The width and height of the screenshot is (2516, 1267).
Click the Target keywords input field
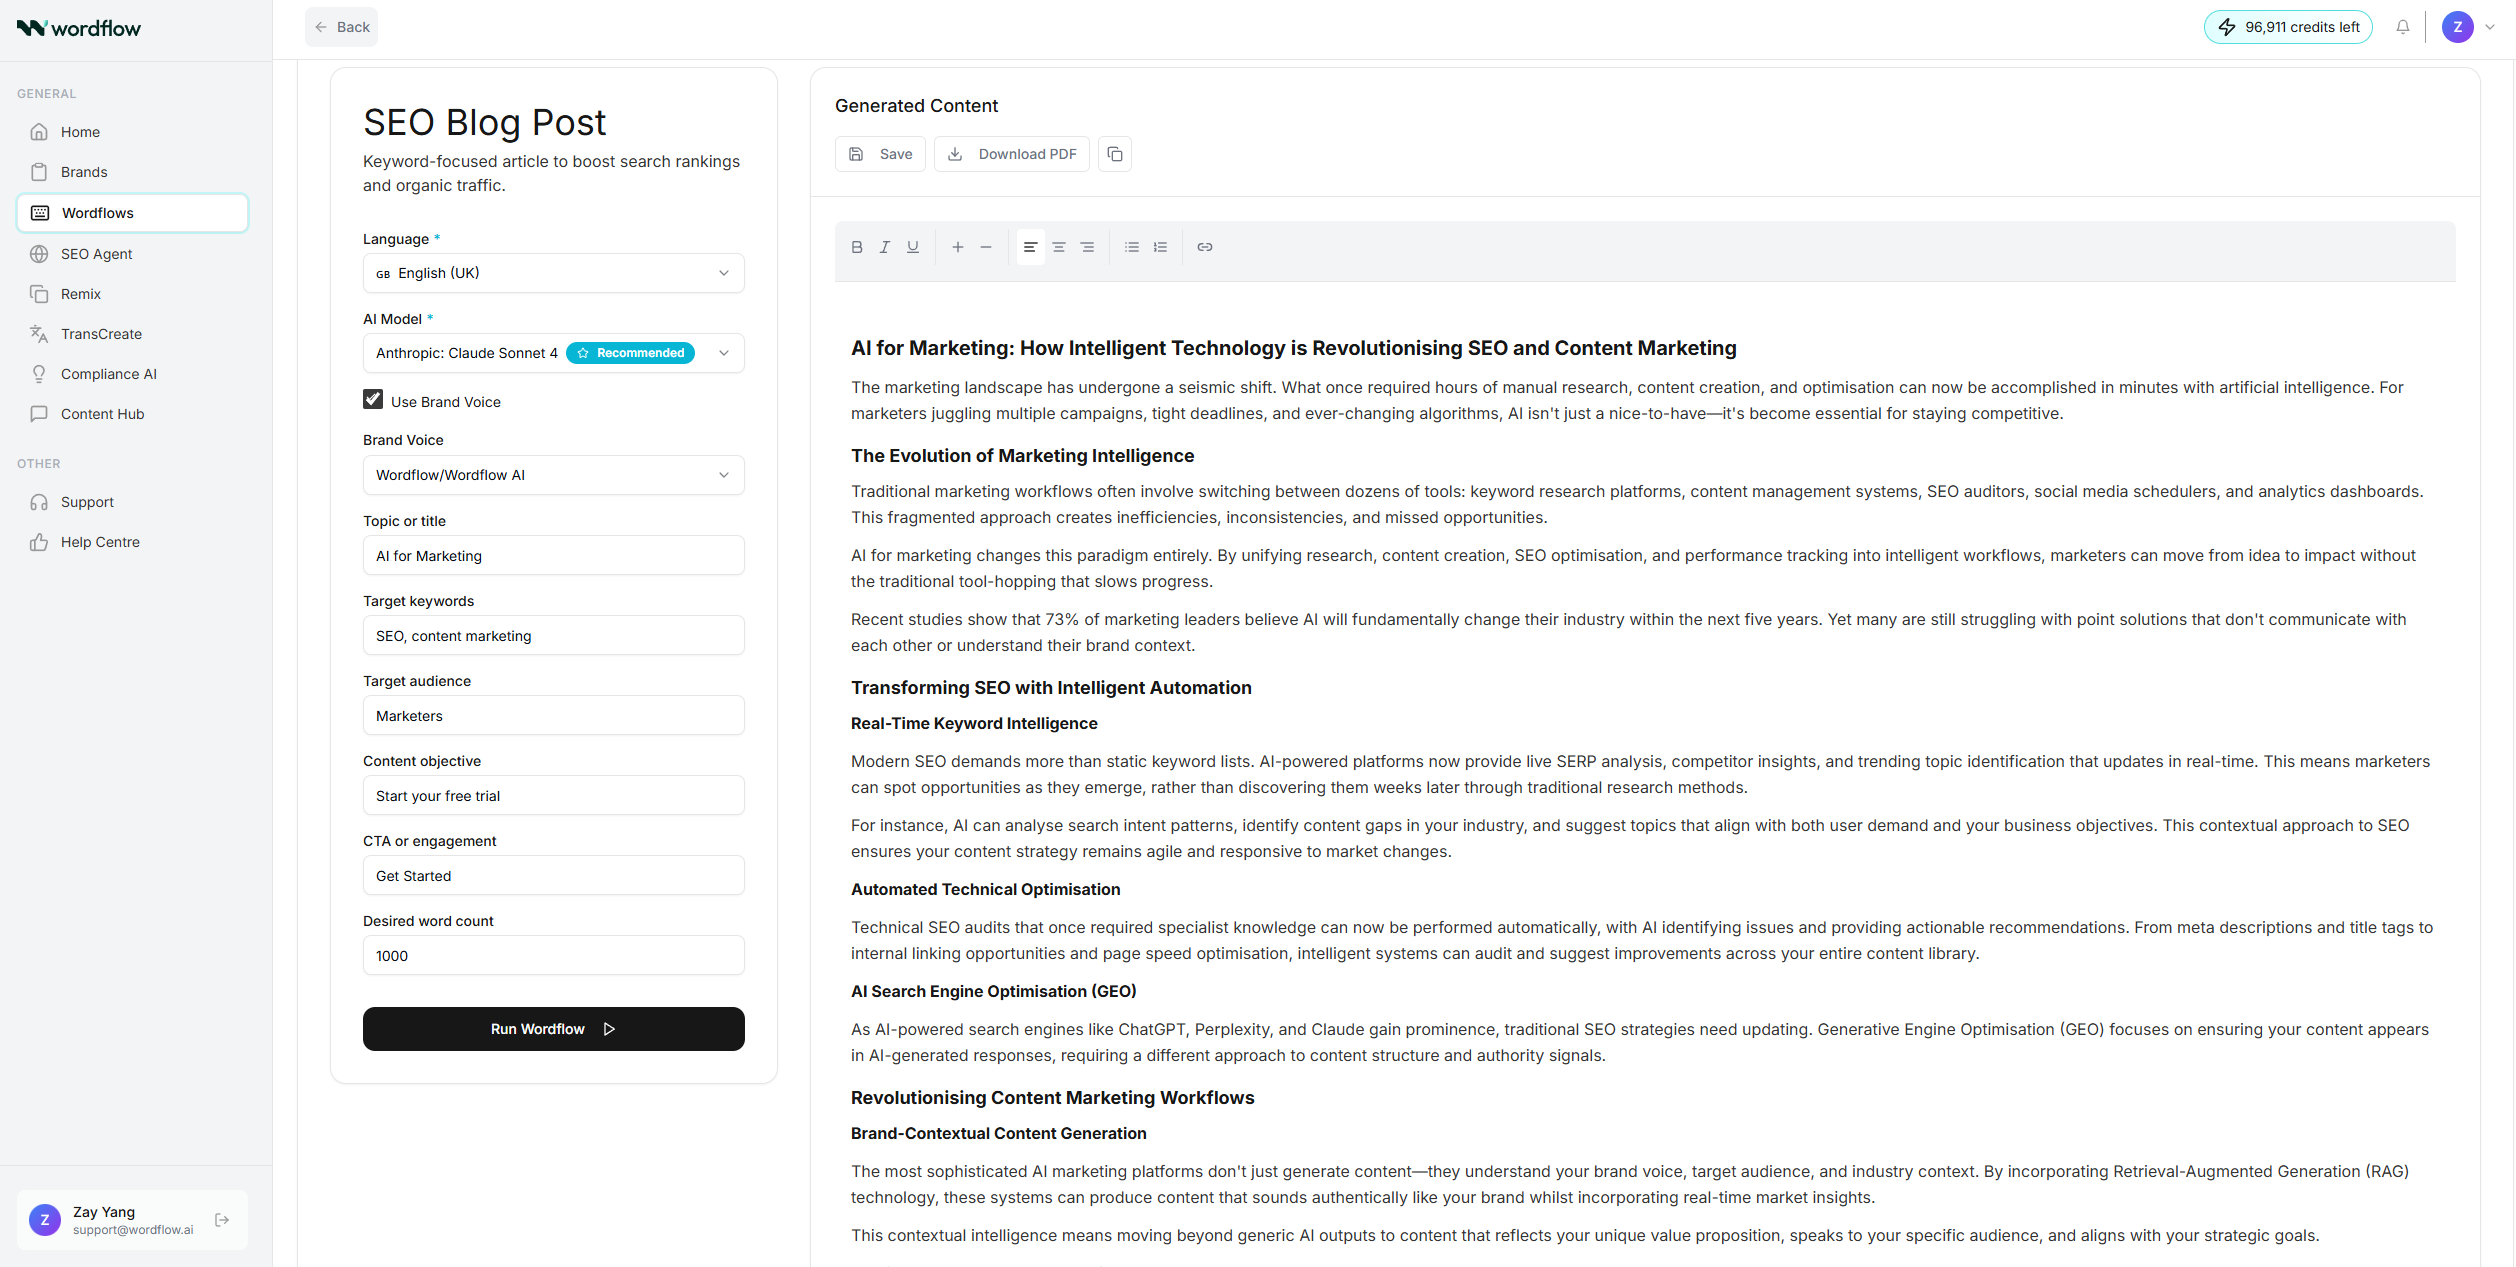pyautogui.click(x=553, y=636)
